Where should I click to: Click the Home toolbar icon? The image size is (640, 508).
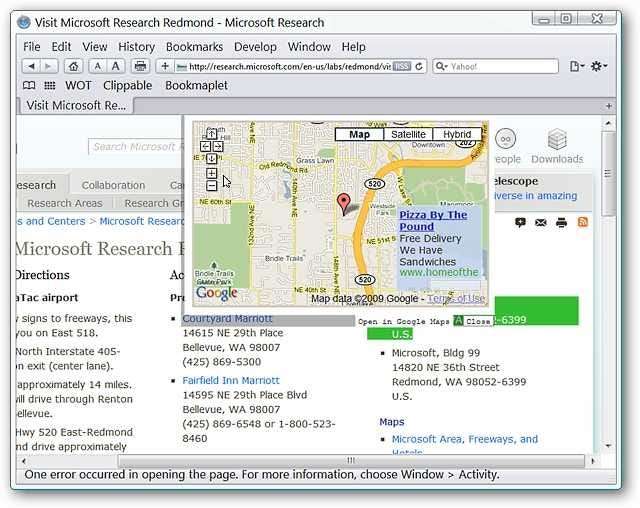(73, 66)
